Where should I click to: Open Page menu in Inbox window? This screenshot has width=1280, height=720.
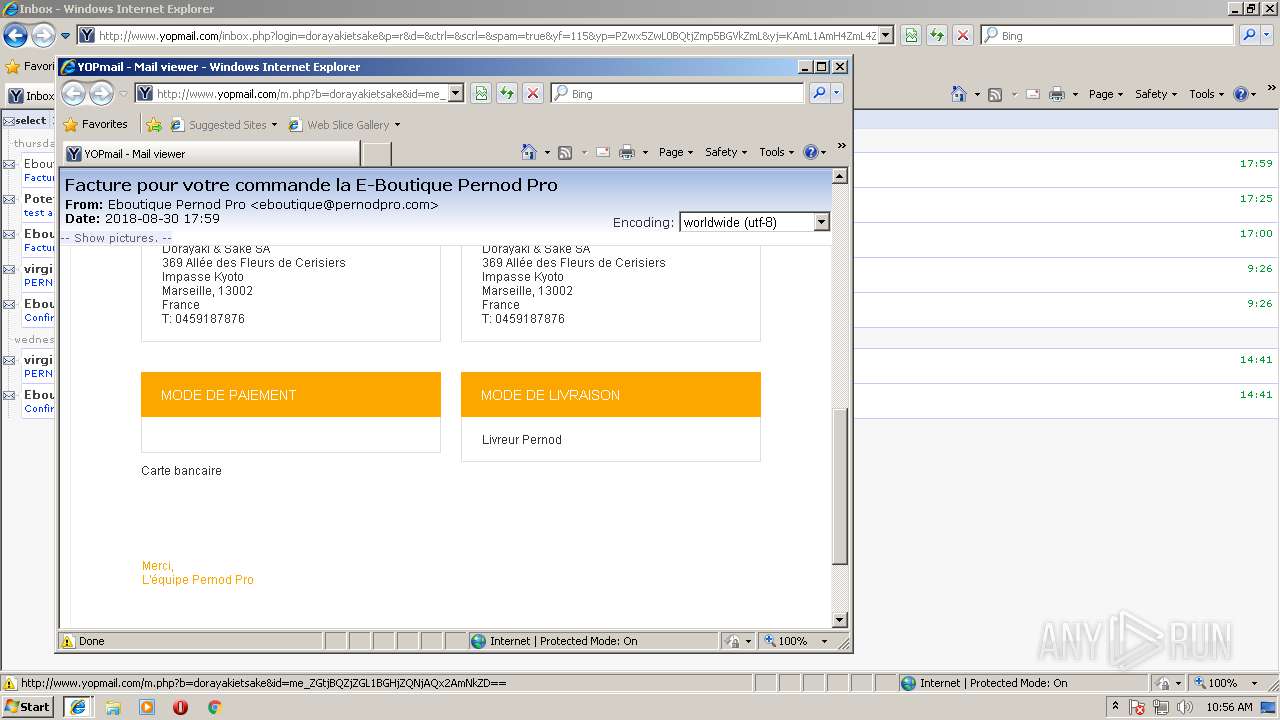[1105, 94]
